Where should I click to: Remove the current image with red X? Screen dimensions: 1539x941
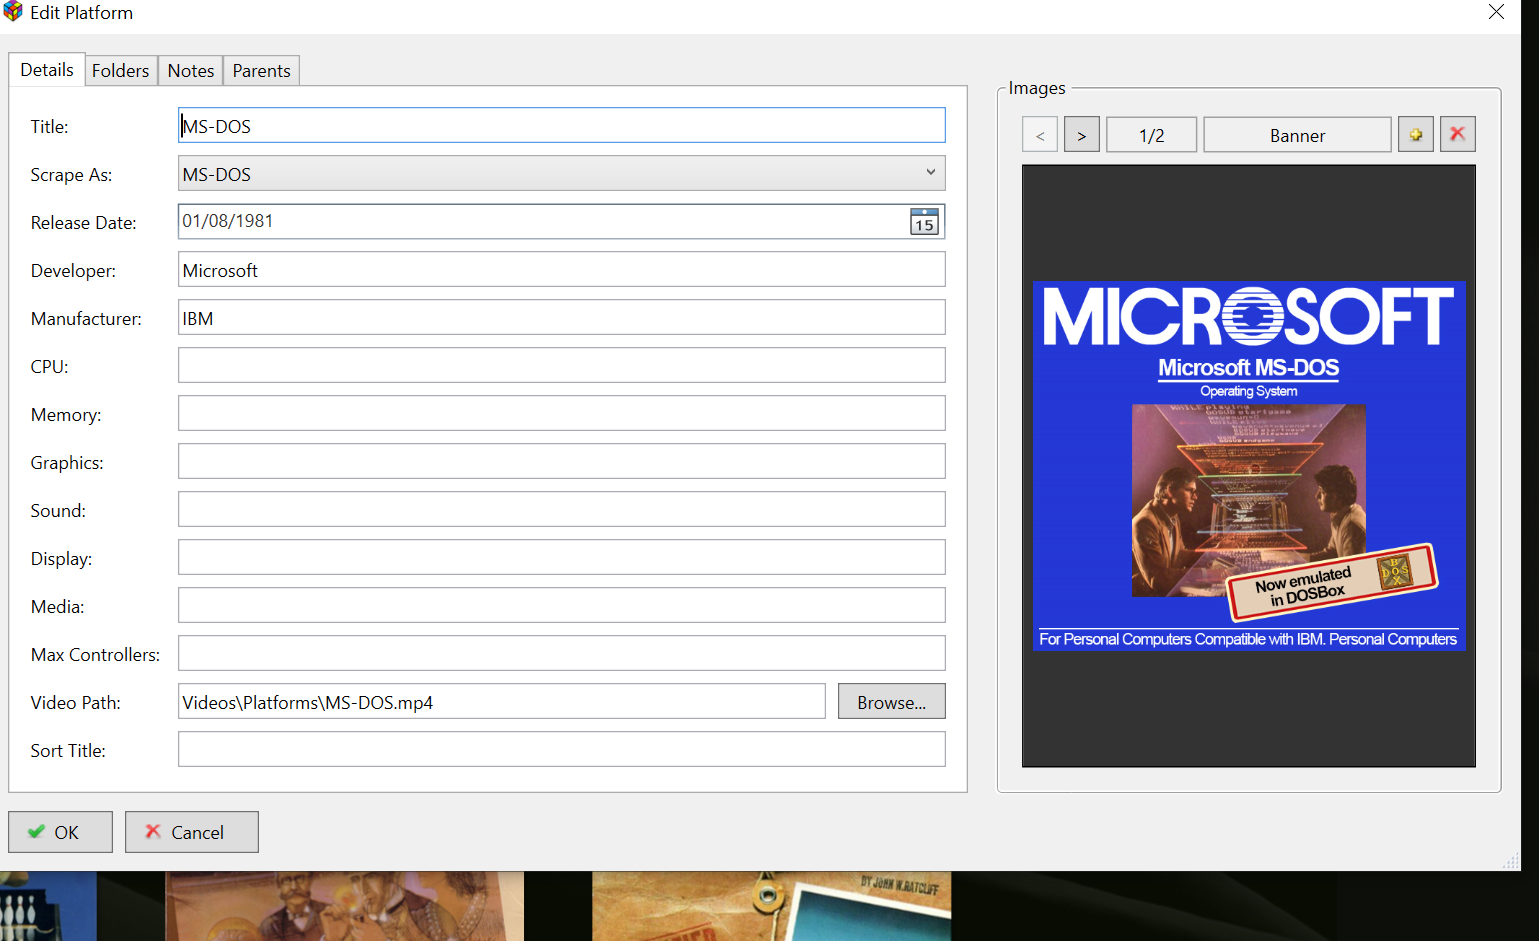[1457, 134]
